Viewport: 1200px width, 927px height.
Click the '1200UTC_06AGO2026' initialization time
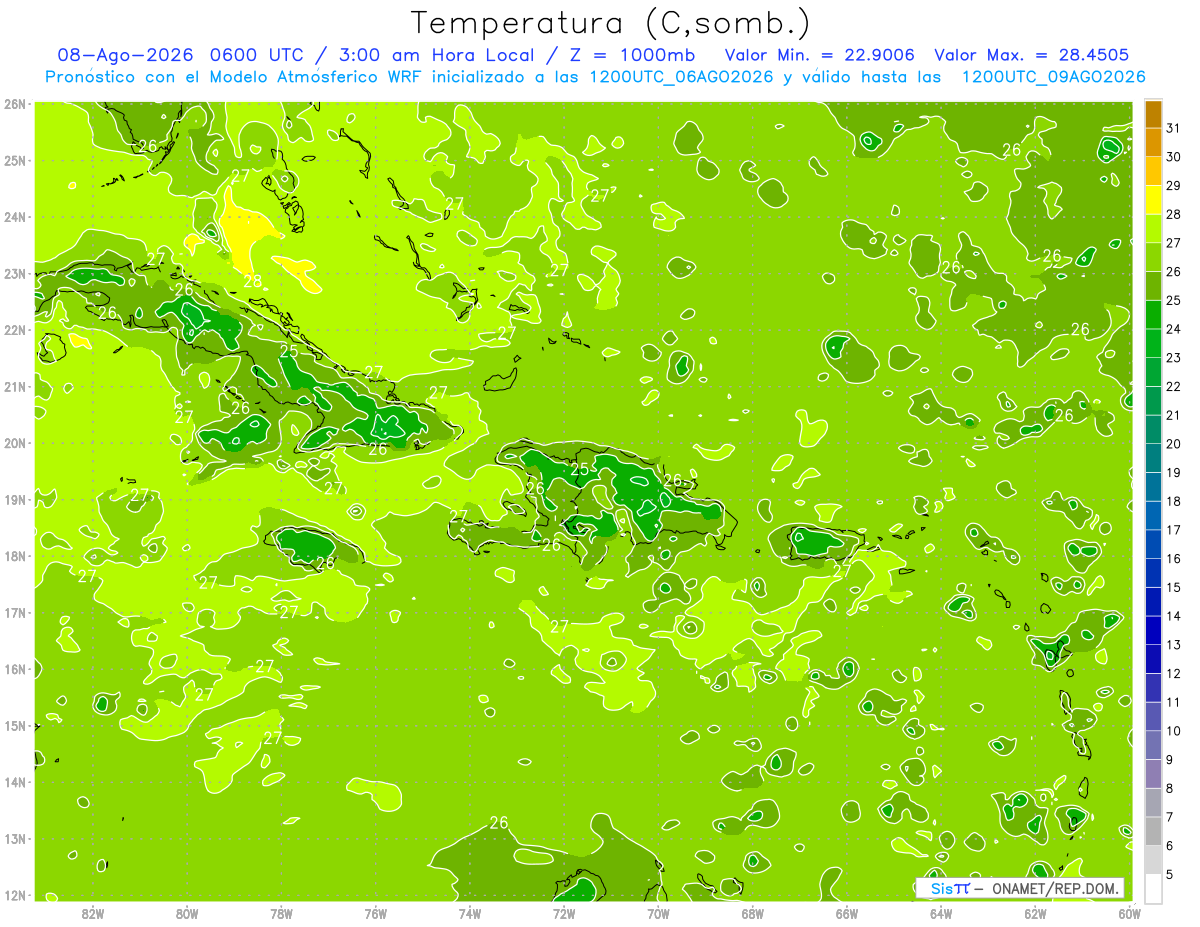tap(681, 77)
